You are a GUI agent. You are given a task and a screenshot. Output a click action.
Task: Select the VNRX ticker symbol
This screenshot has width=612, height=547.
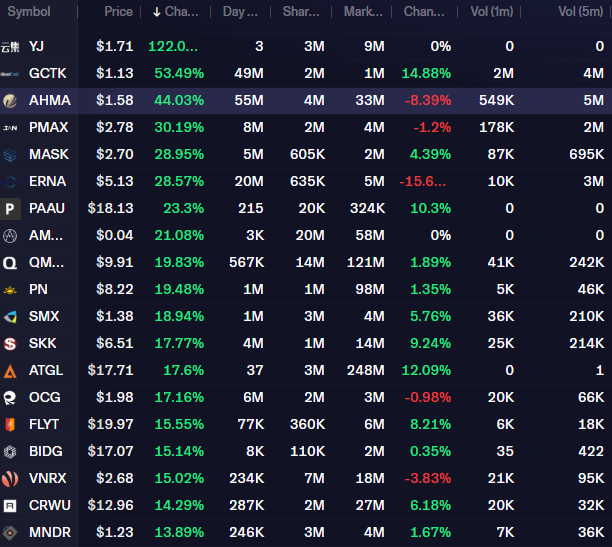[48, 478]
